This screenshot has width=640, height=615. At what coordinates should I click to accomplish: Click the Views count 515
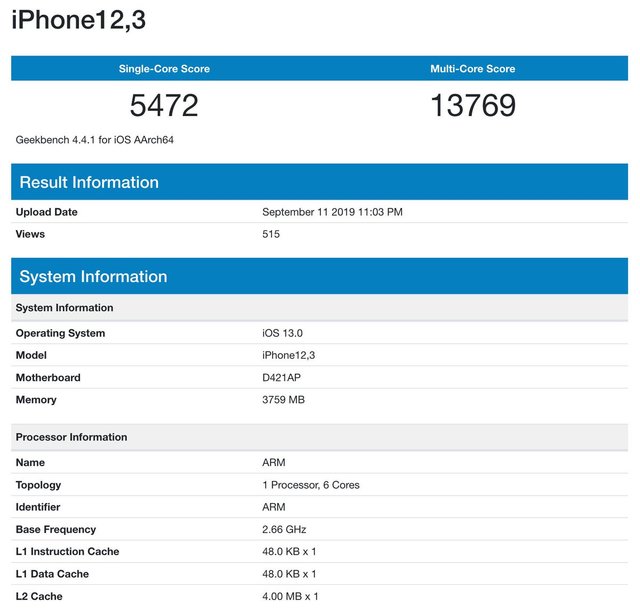click(x=271, y=234)
